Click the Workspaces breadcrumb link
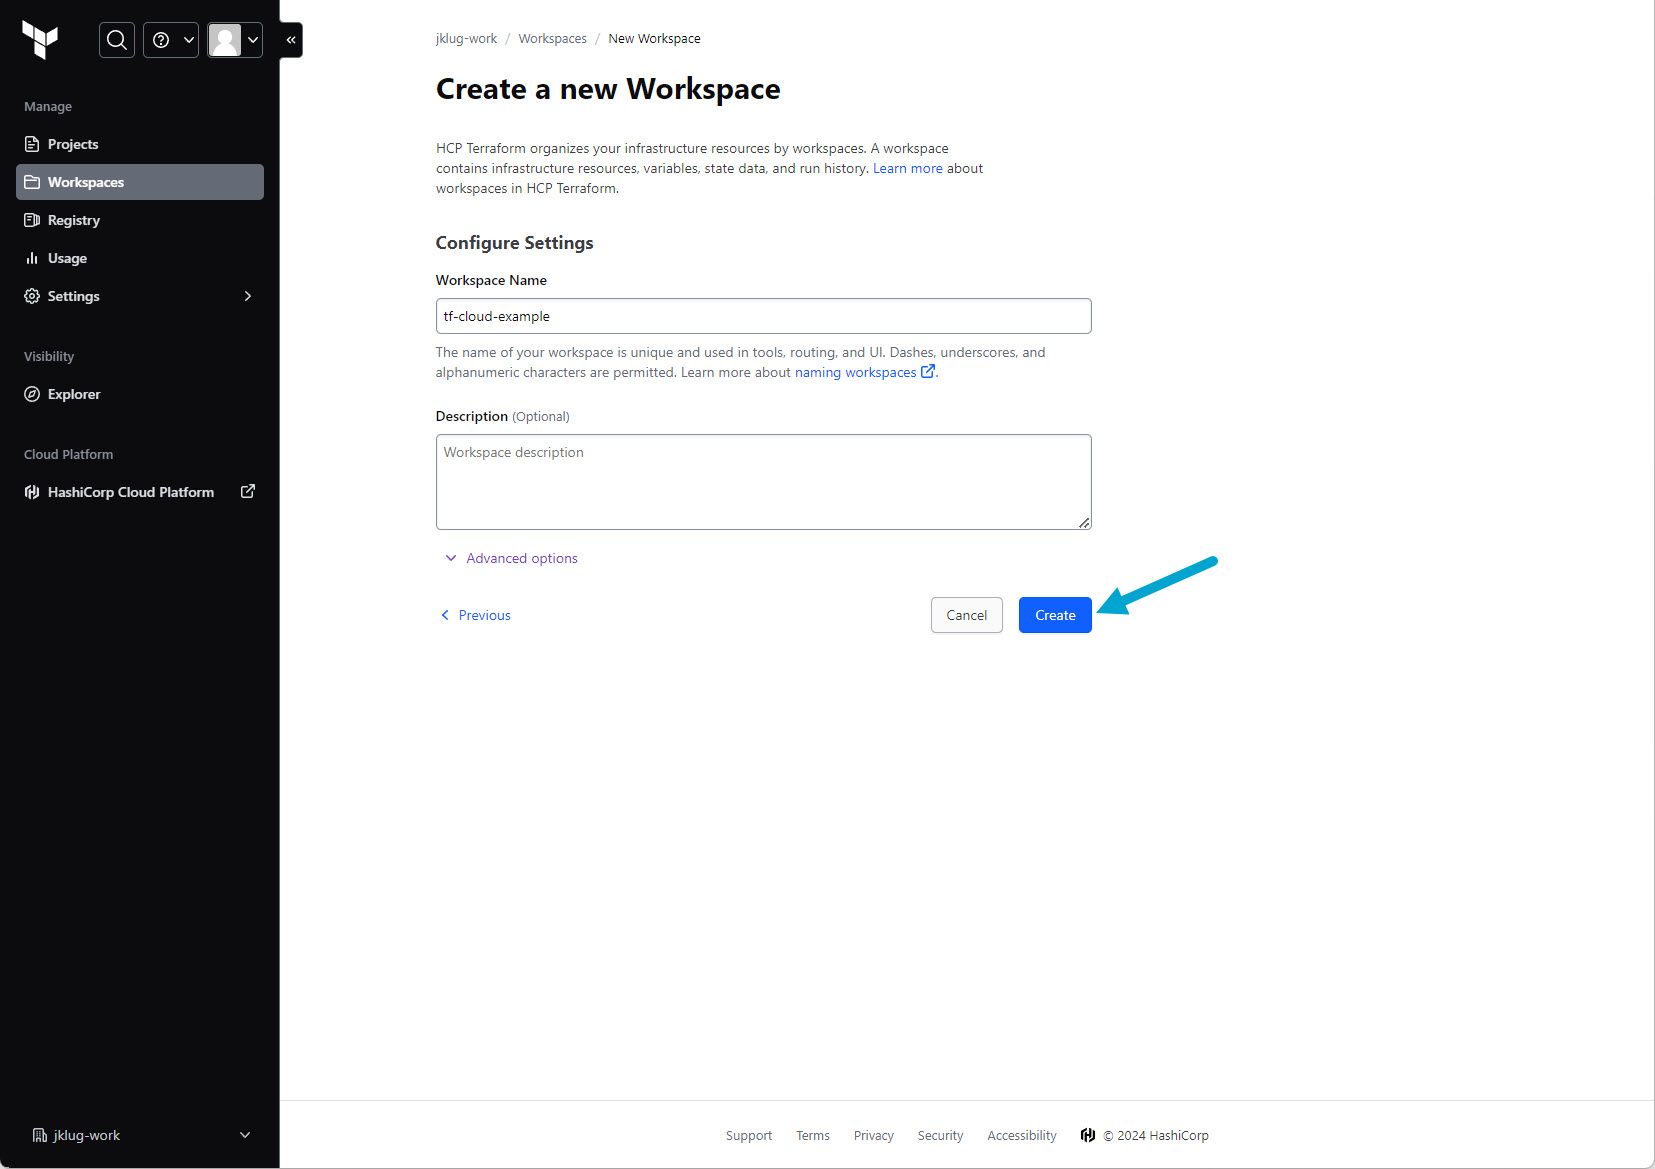 [552, 39]
